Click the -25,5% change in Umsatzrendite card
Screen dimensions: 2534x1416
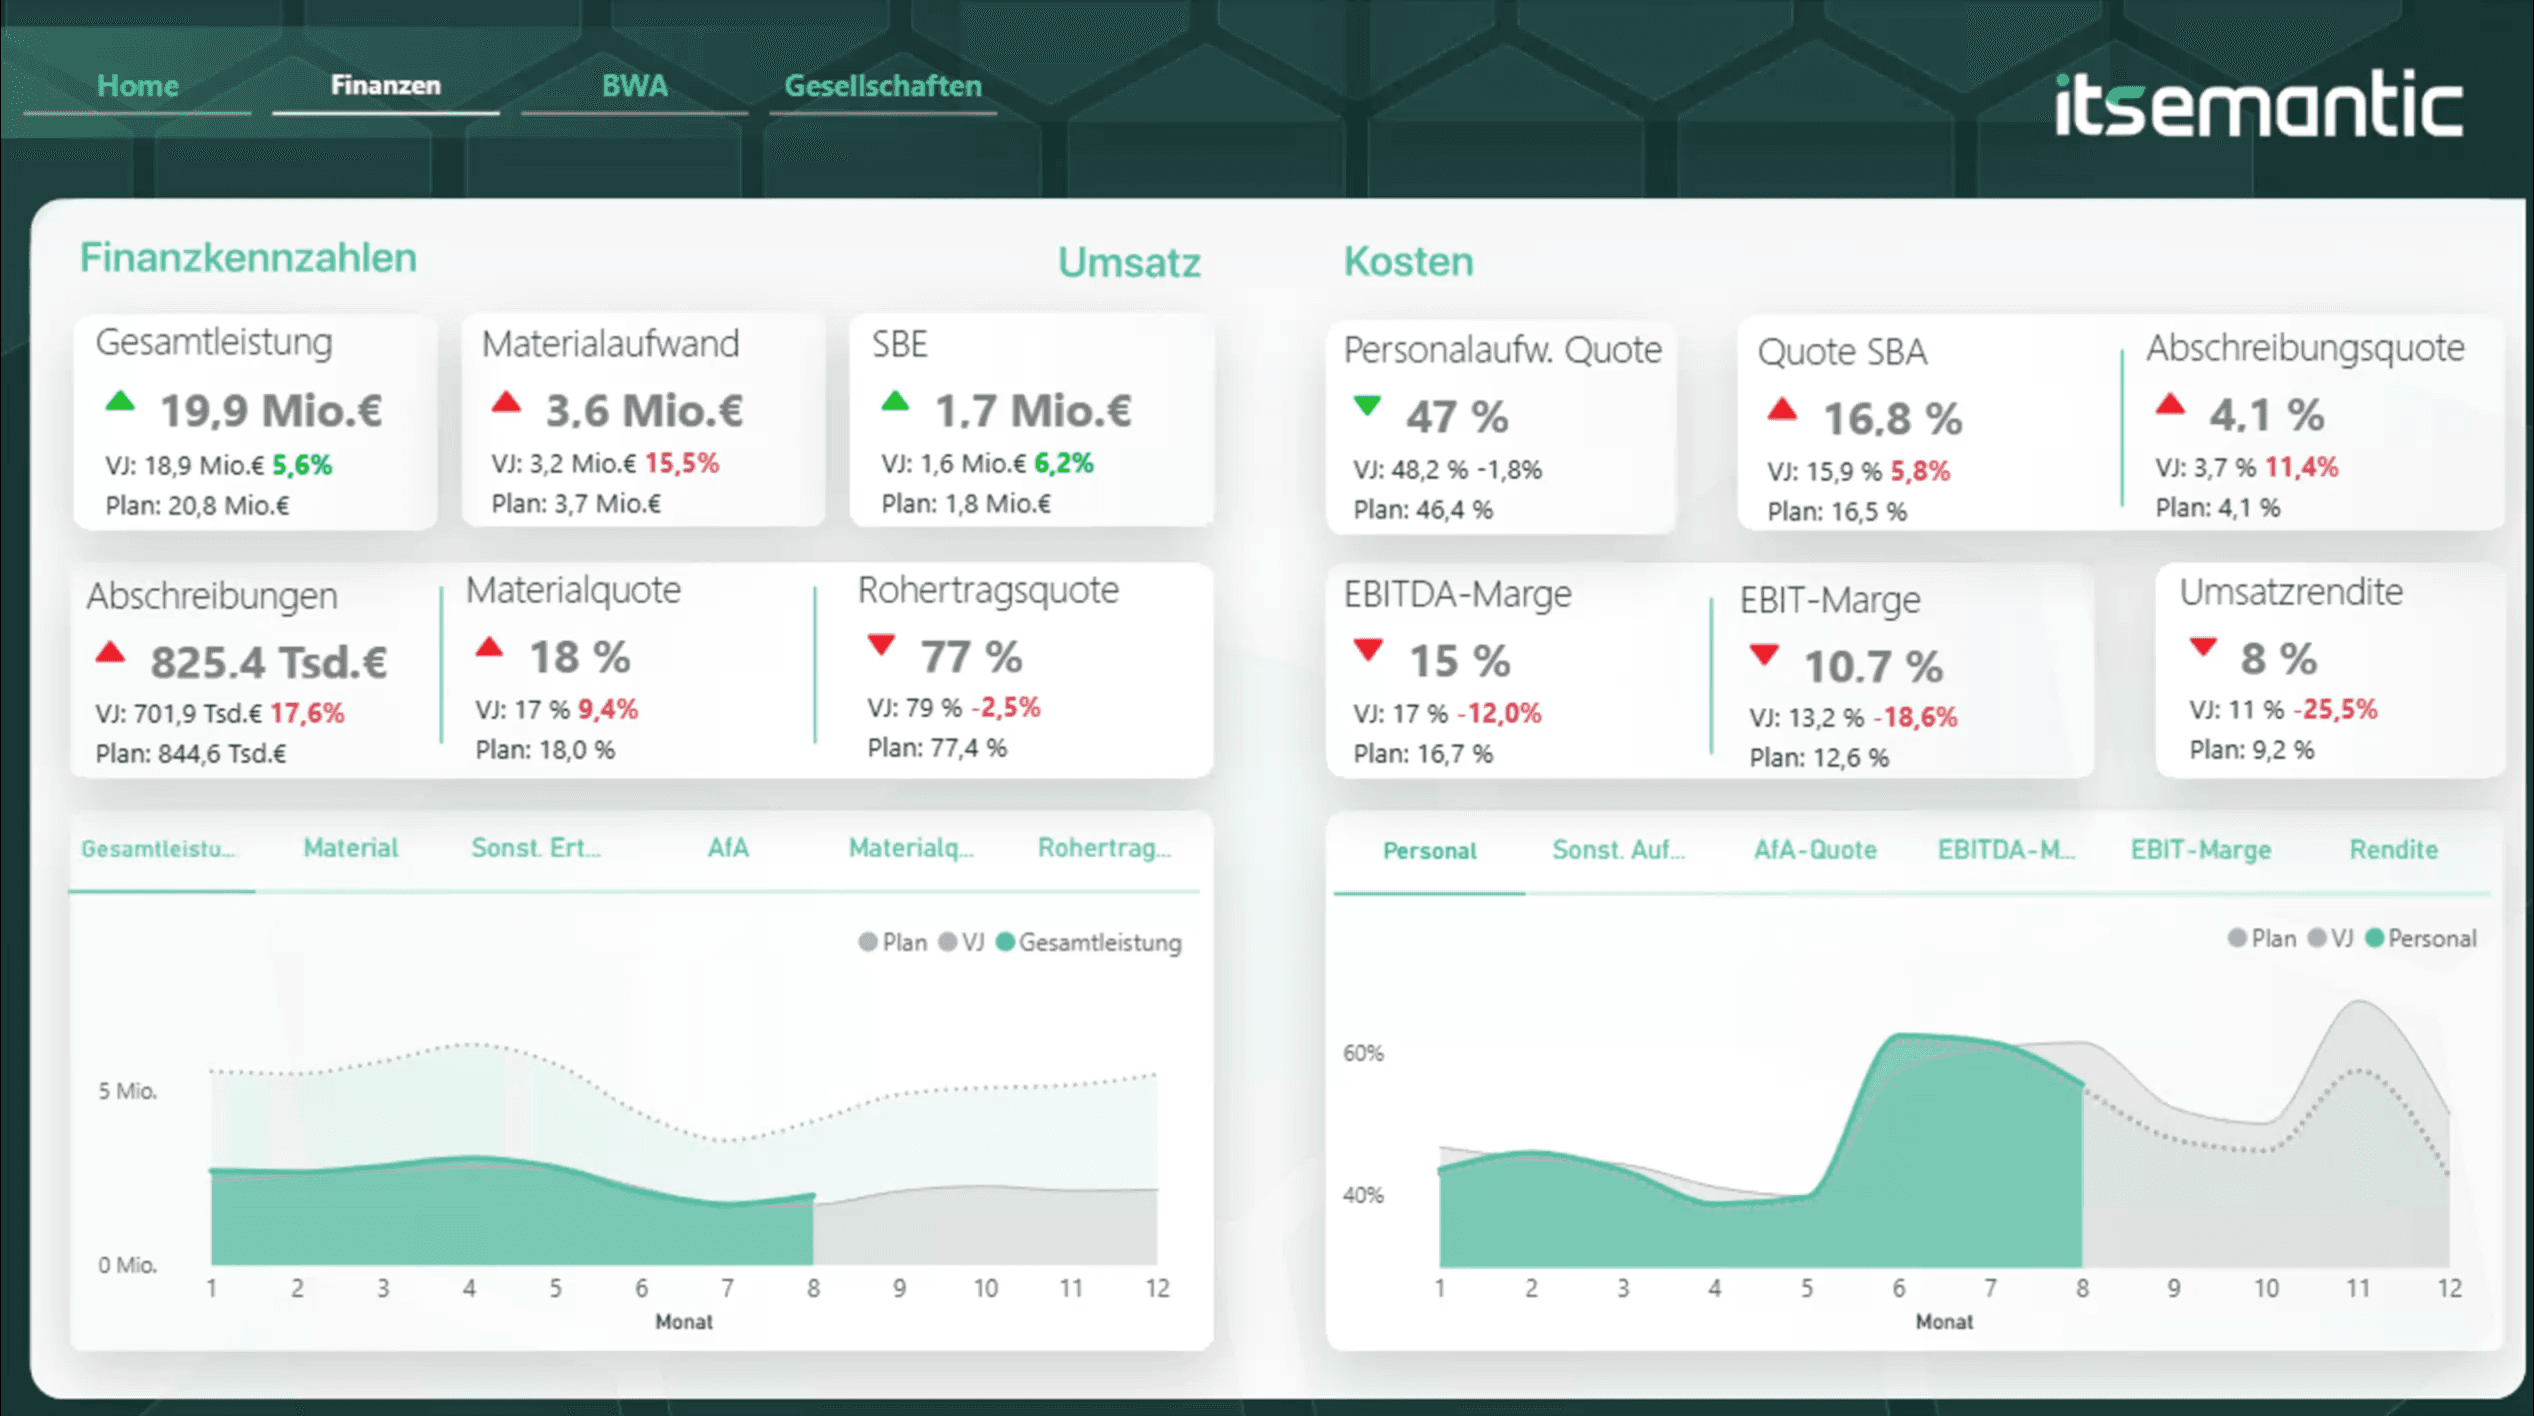point(2335,709)
